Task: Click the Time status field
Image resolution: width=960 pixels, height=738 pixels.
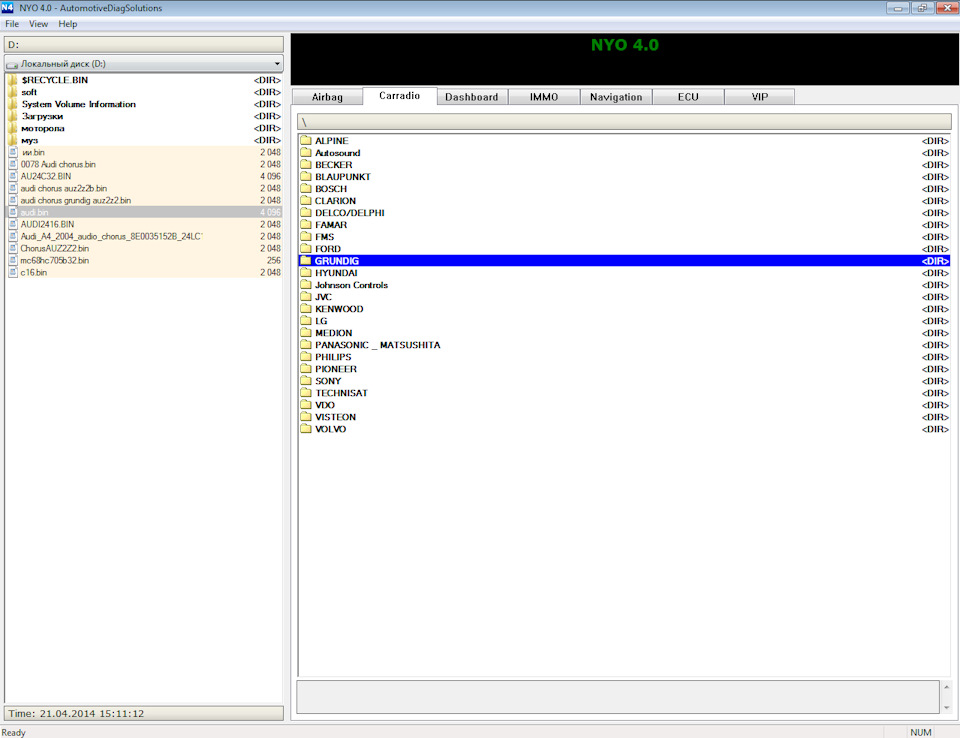Action: tap(144, 714)
